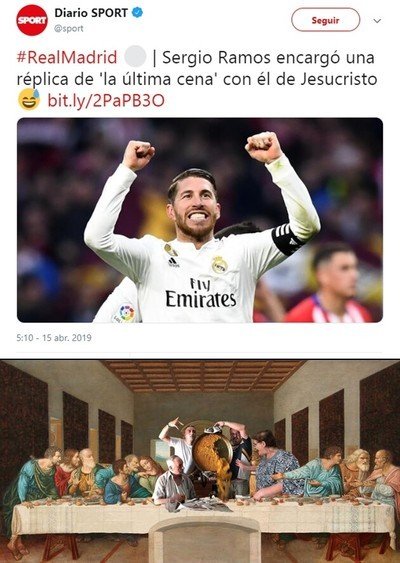Click the Real Madrid crest on the jersey
Screen dimensions: 400x563
(219, 265)
